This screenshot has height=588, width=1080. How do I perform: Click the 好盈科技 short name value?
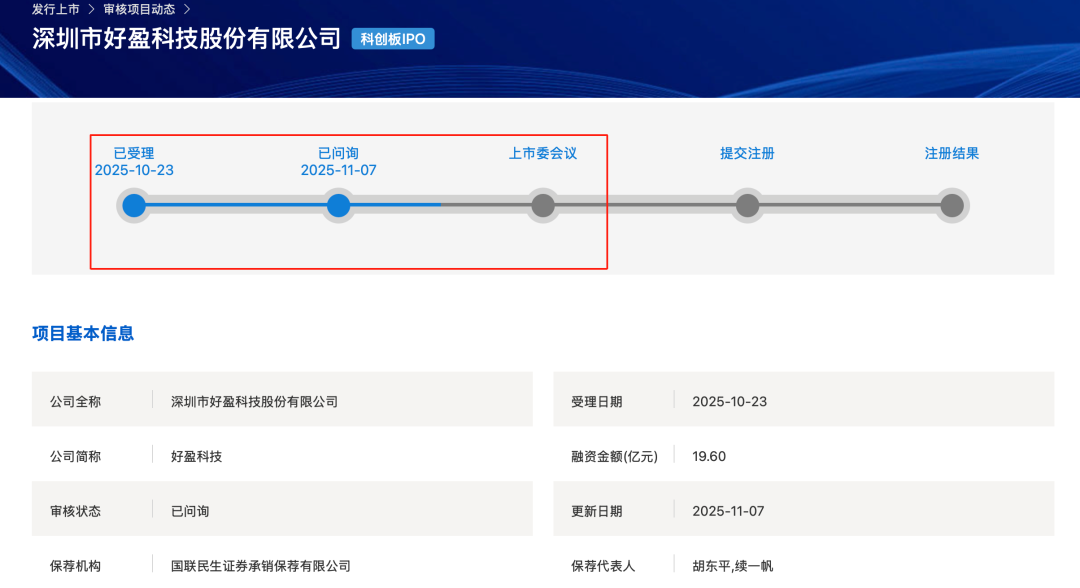pos(196,456)
